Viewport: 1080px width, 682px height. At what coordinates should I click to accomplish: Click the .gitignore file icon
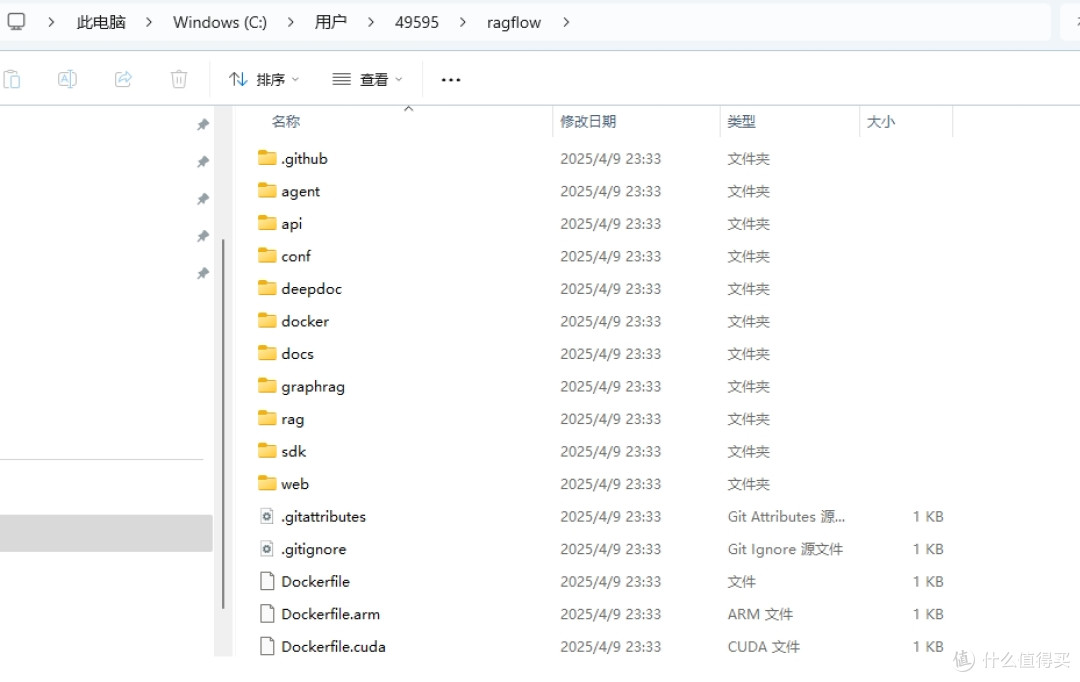[267, 549]
